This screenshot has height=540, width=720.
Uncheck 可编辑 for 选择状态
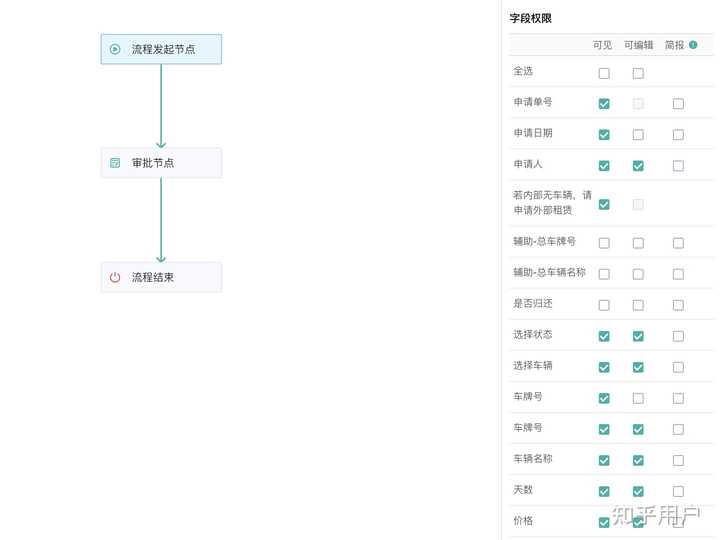tap(638, 336)
